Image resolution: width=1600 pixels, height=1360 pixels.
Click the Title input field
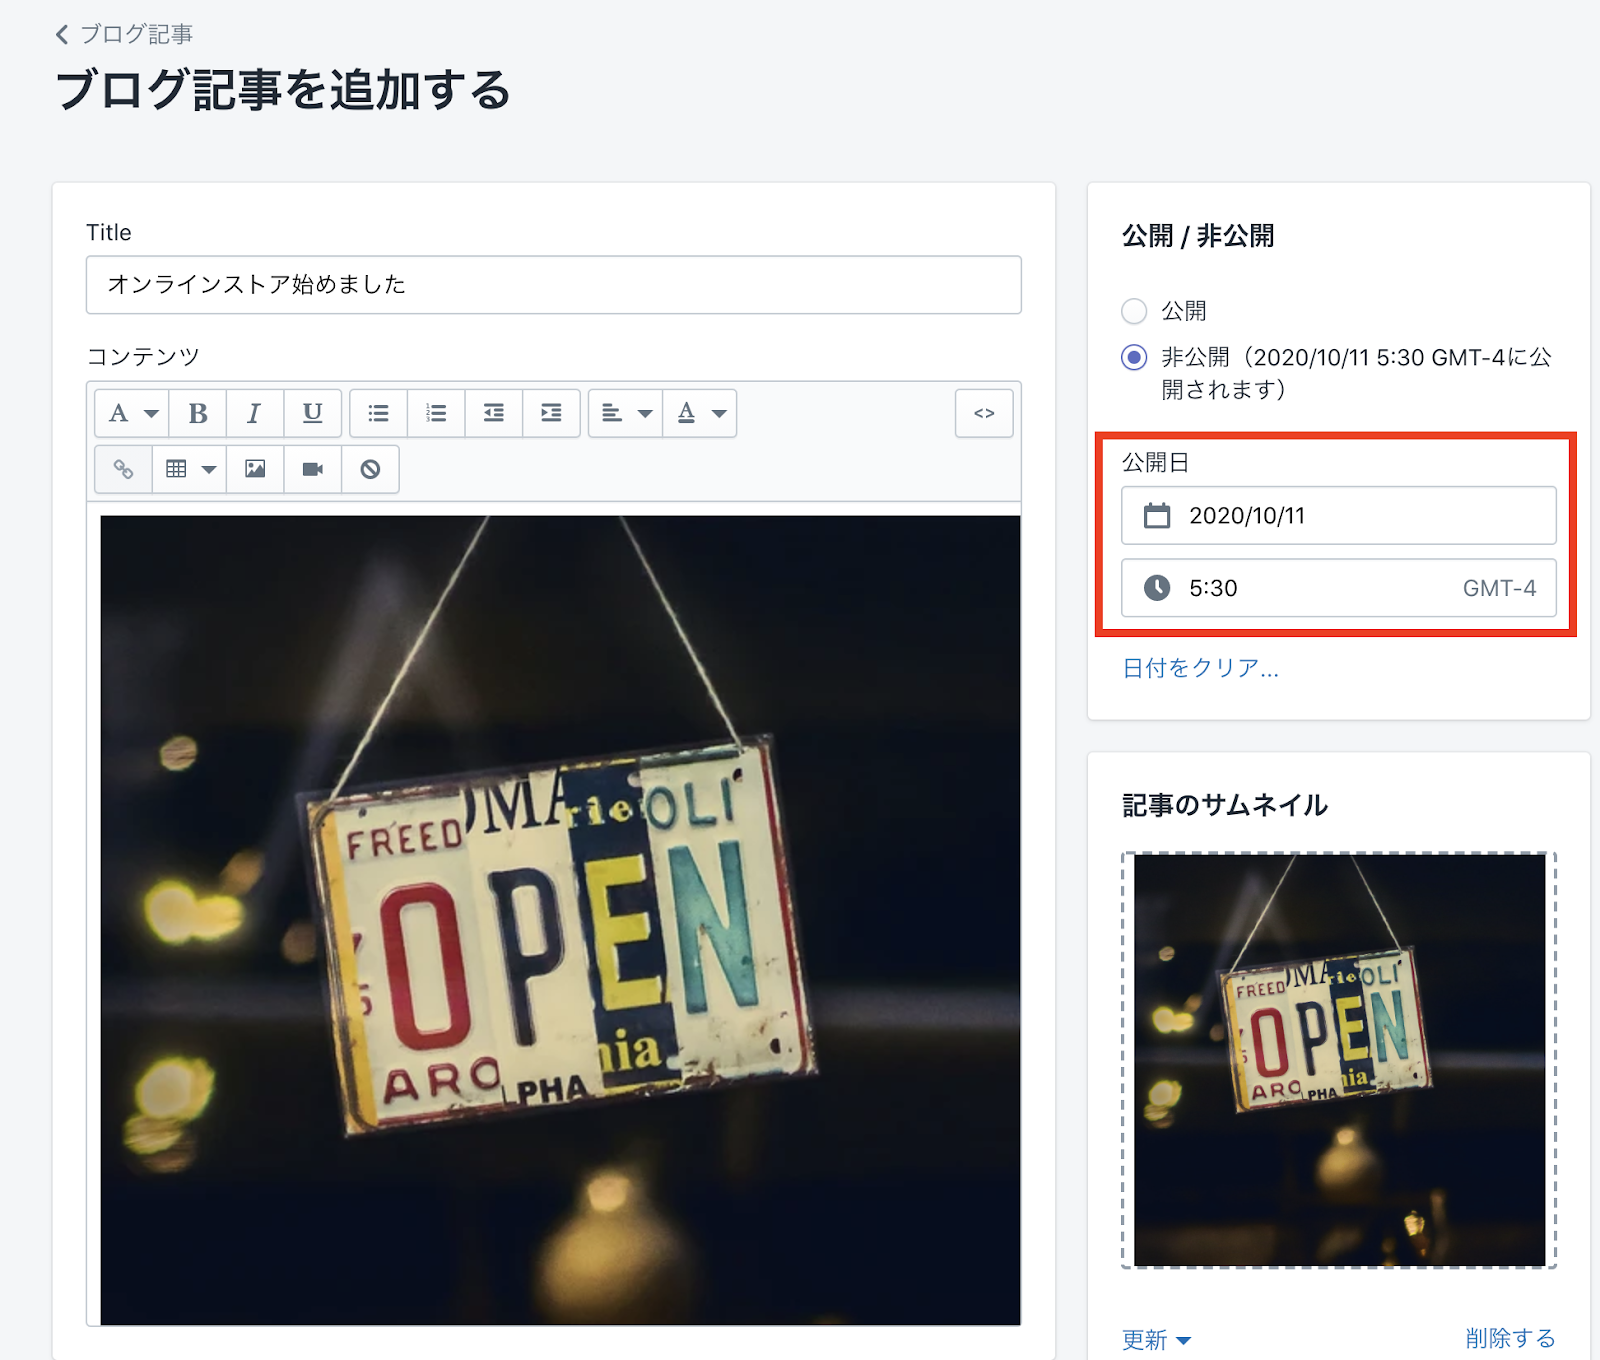pos(553,285)
